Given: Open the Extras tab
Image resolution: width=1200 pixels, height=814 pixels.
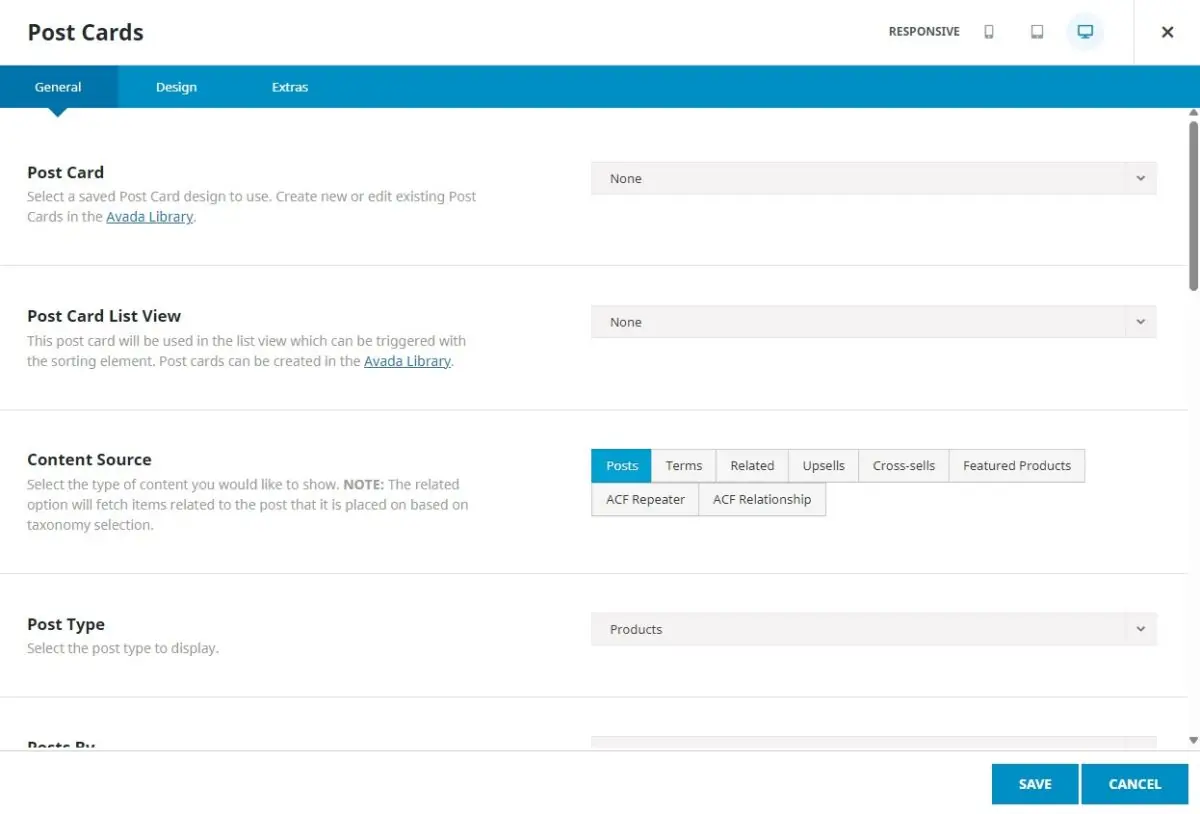Looking at the screenshot, I should [290, 87].
